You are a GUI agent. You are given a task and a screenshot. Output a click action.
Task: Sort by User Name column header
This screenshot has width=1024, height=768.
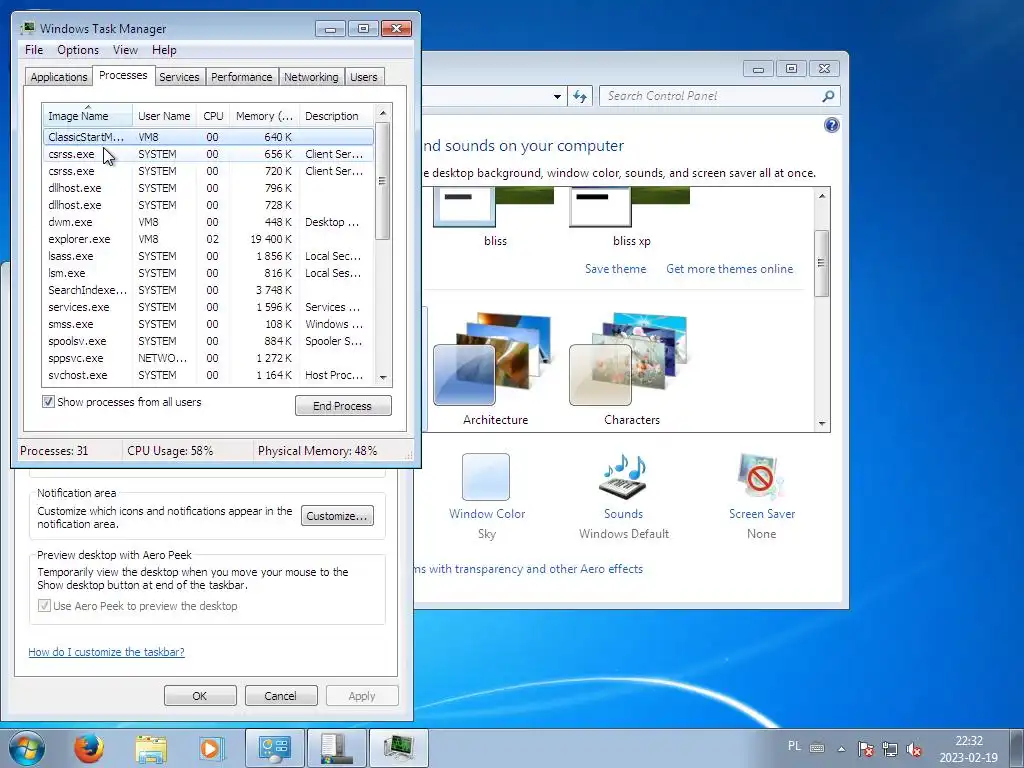[165, 116]
